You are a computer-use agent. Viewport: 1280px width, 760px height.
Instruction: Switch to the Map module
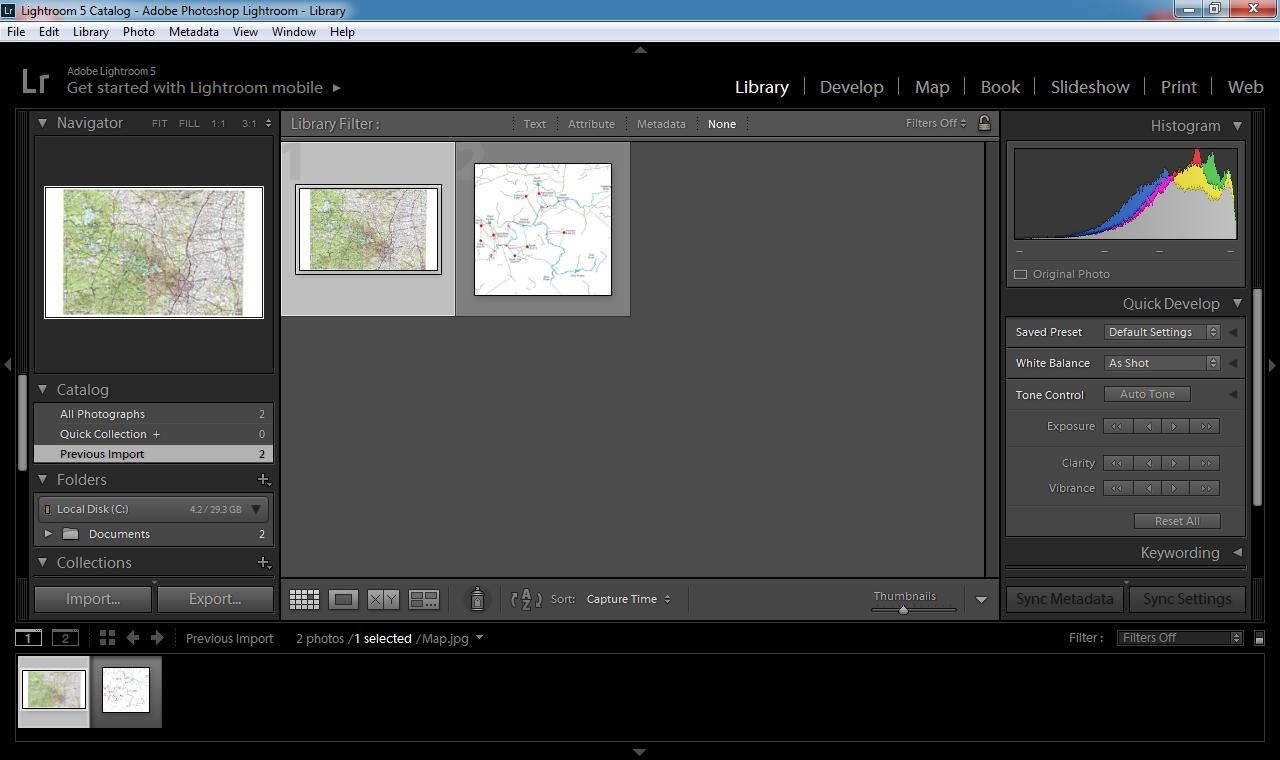pyautogui.click(x=932, y=87)
